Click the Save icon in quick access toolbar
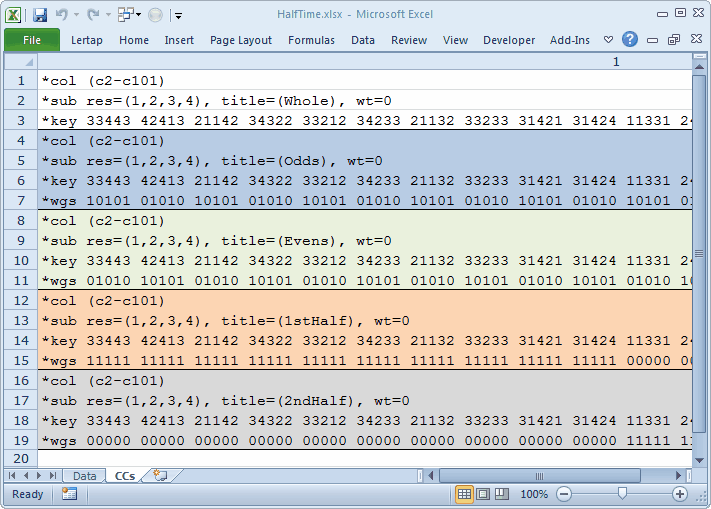Image resolution: width=711 pixels, height=509 pixels. coord(40,15)
